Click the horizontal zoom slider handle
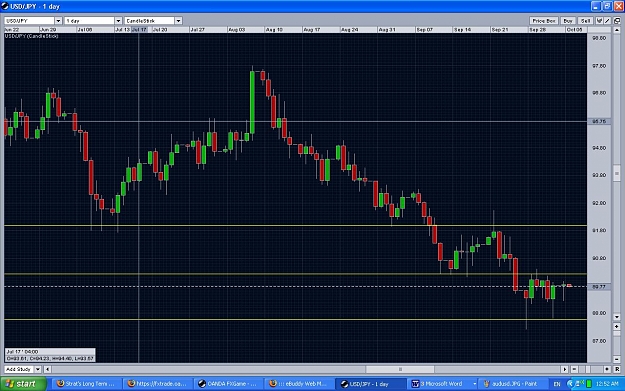Screen dimensions: 625x391 click(588, 369)
